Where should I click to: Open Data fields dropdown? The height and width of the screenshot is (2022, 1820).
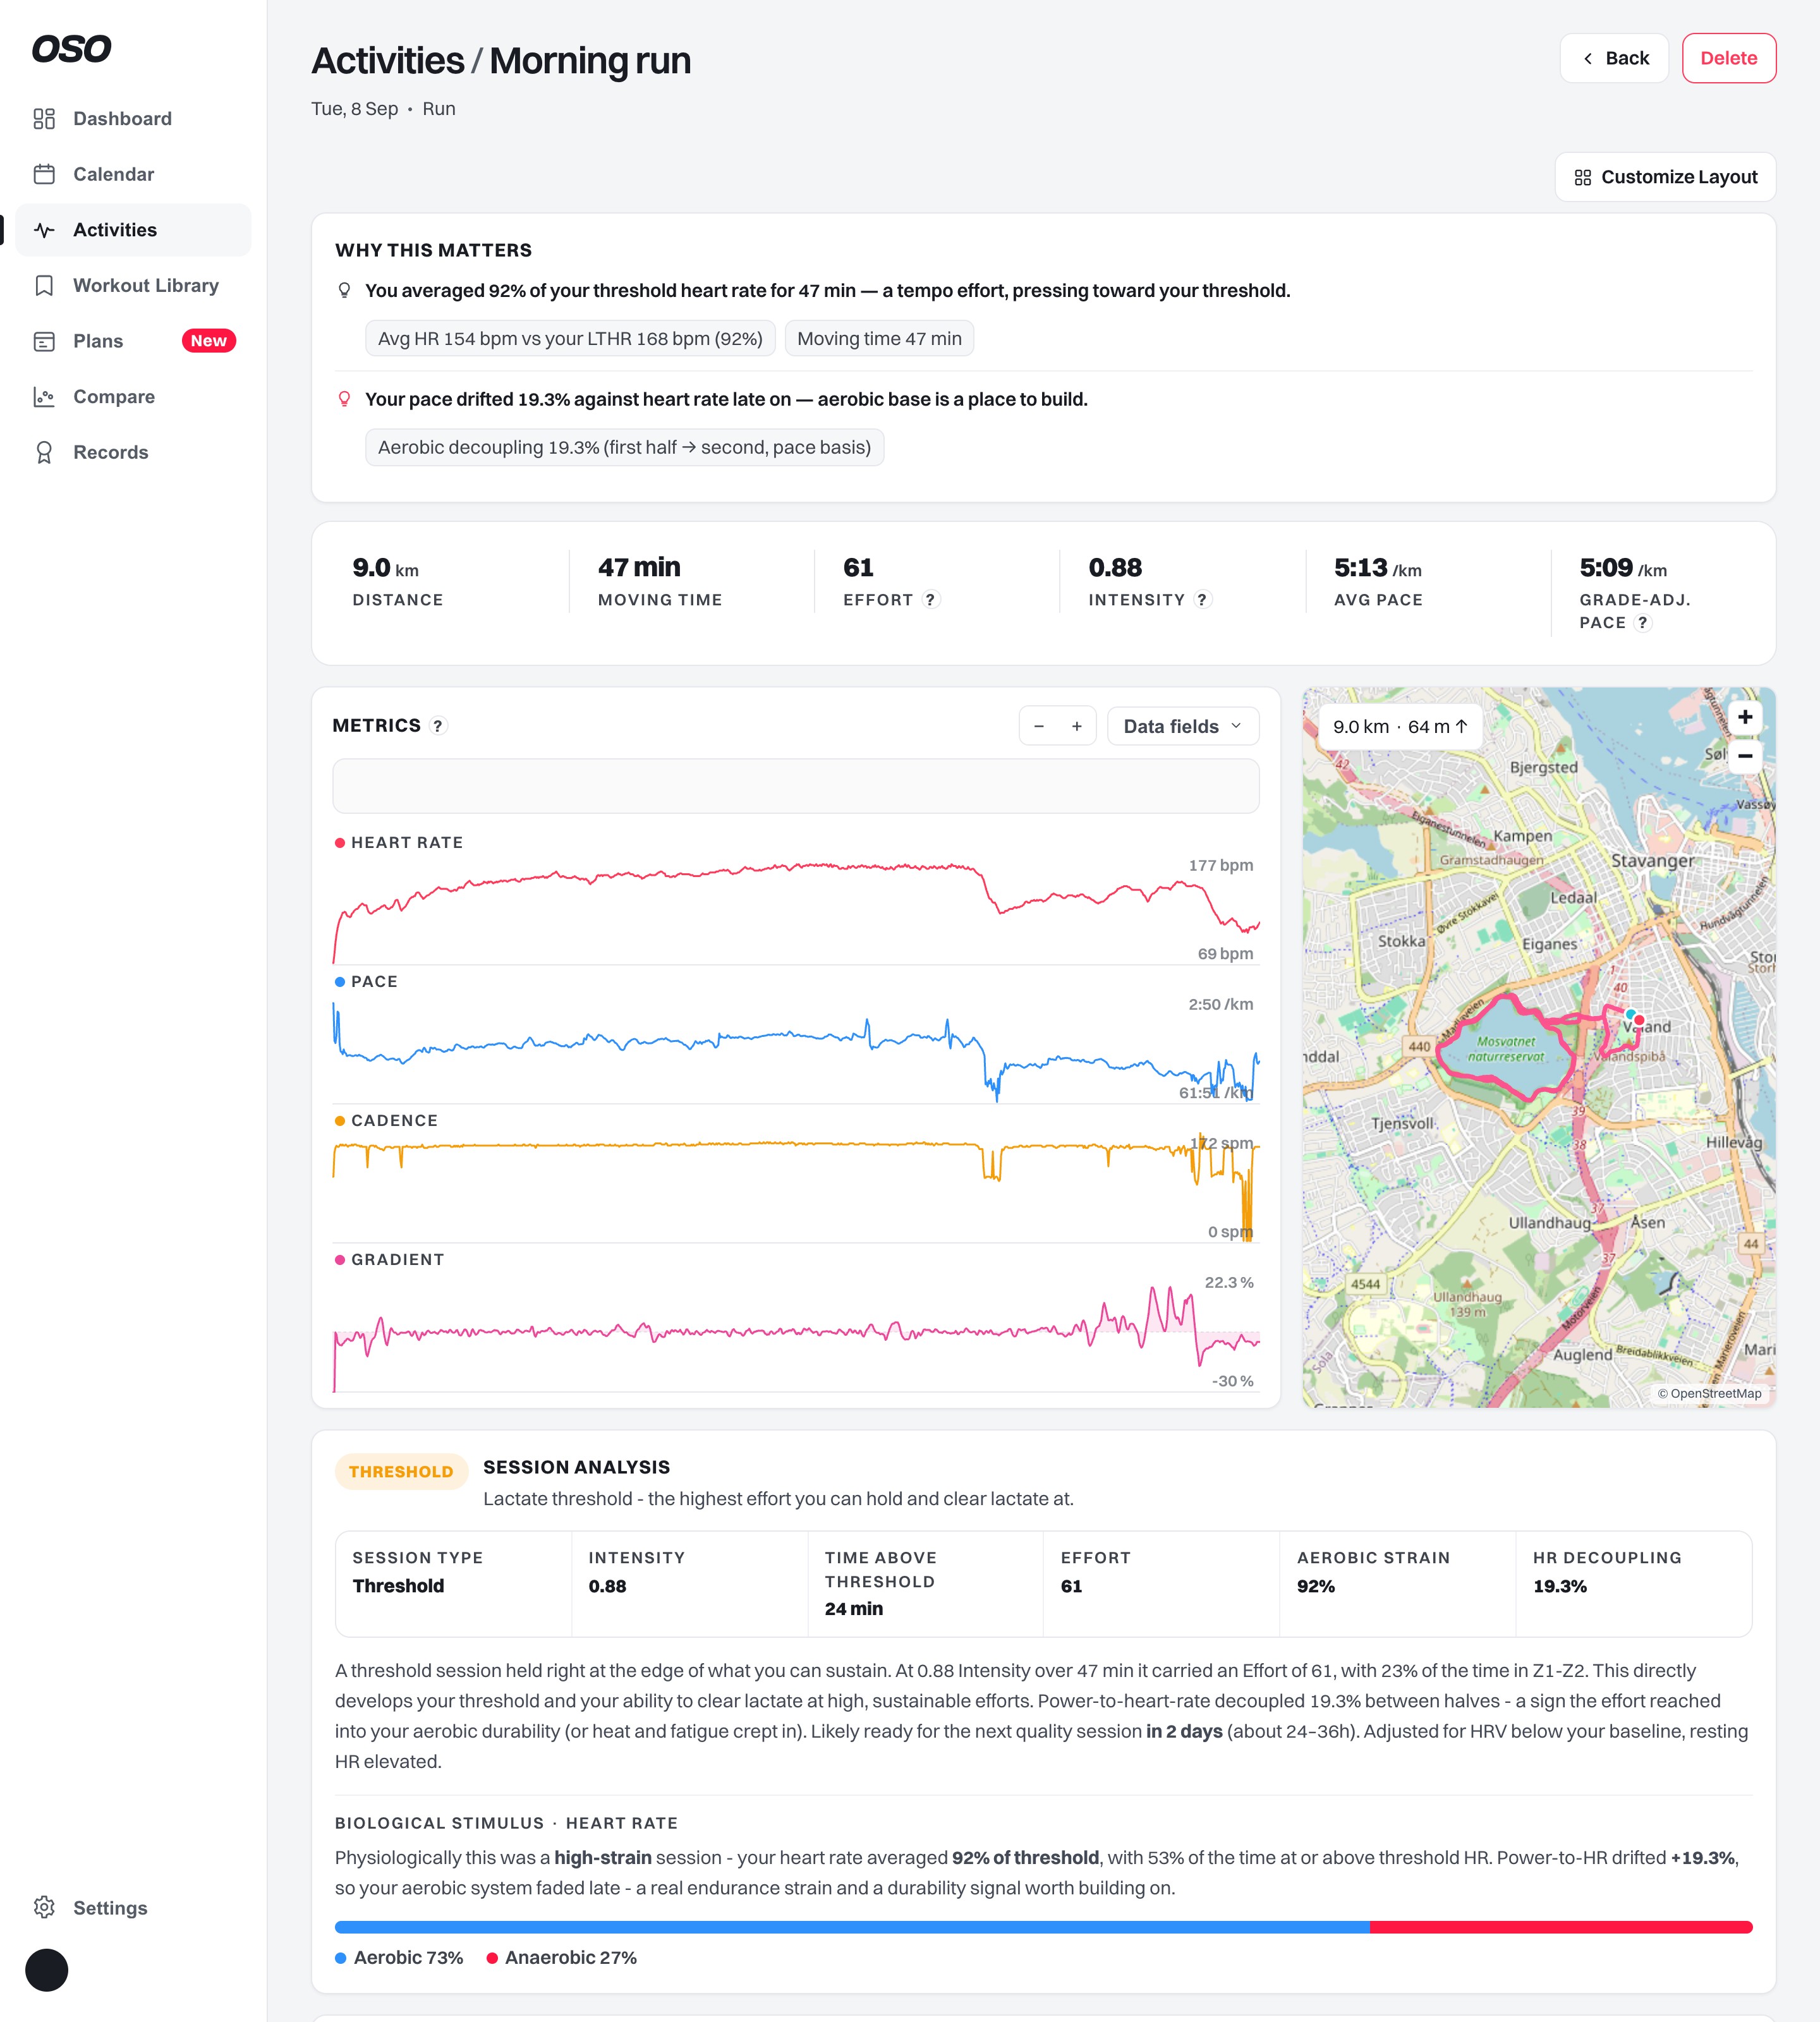[1183, 726]
